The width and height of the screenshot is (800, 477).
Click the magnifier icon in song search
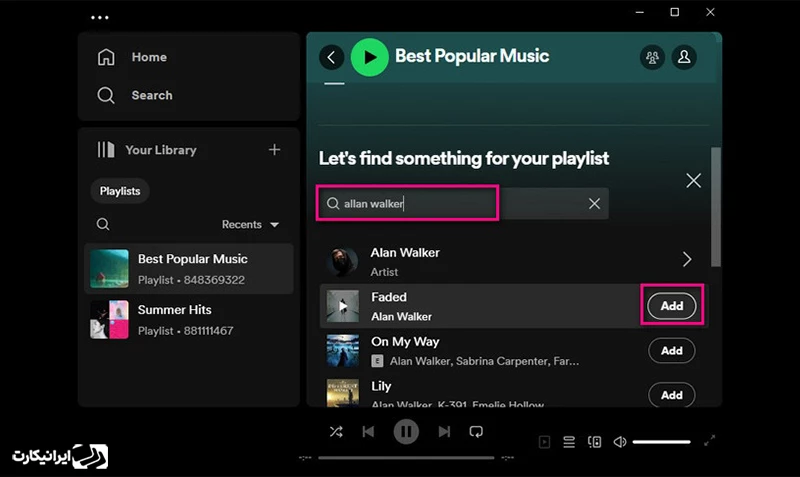click(x=333, y=204)
